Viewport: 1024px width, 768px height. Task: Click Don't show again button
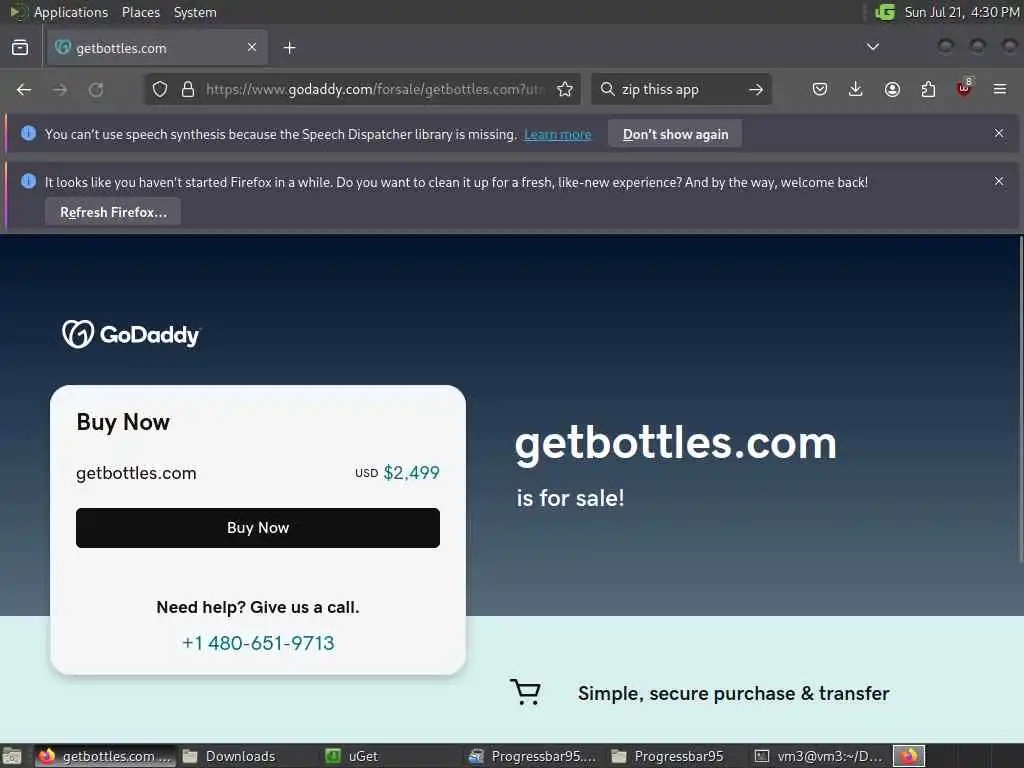(x=675, y=134)
